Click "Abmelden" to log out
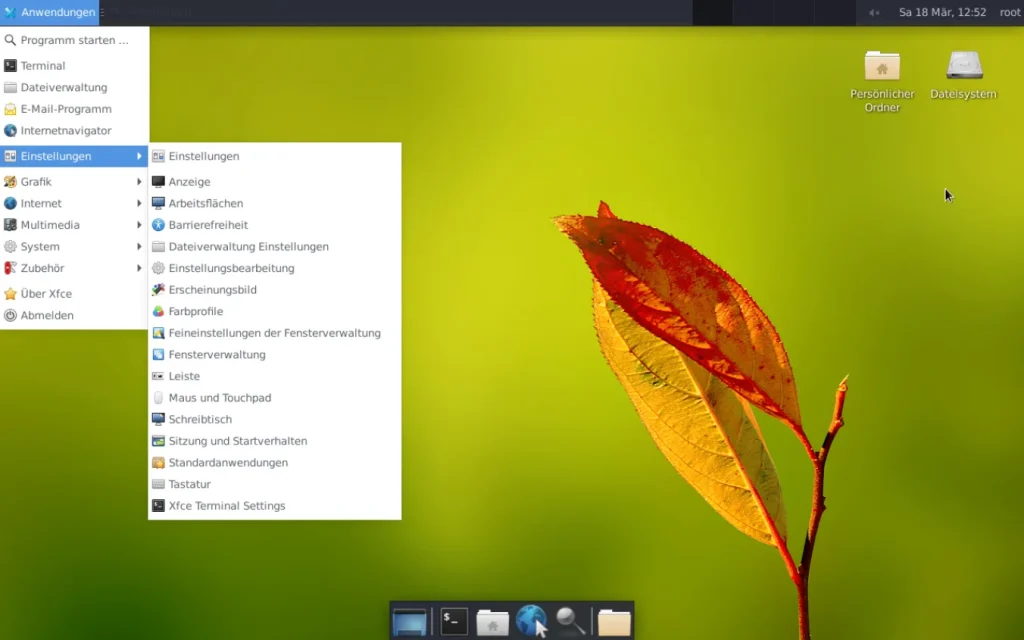Viewport: 1024px width, 640px height. [46, 315]
